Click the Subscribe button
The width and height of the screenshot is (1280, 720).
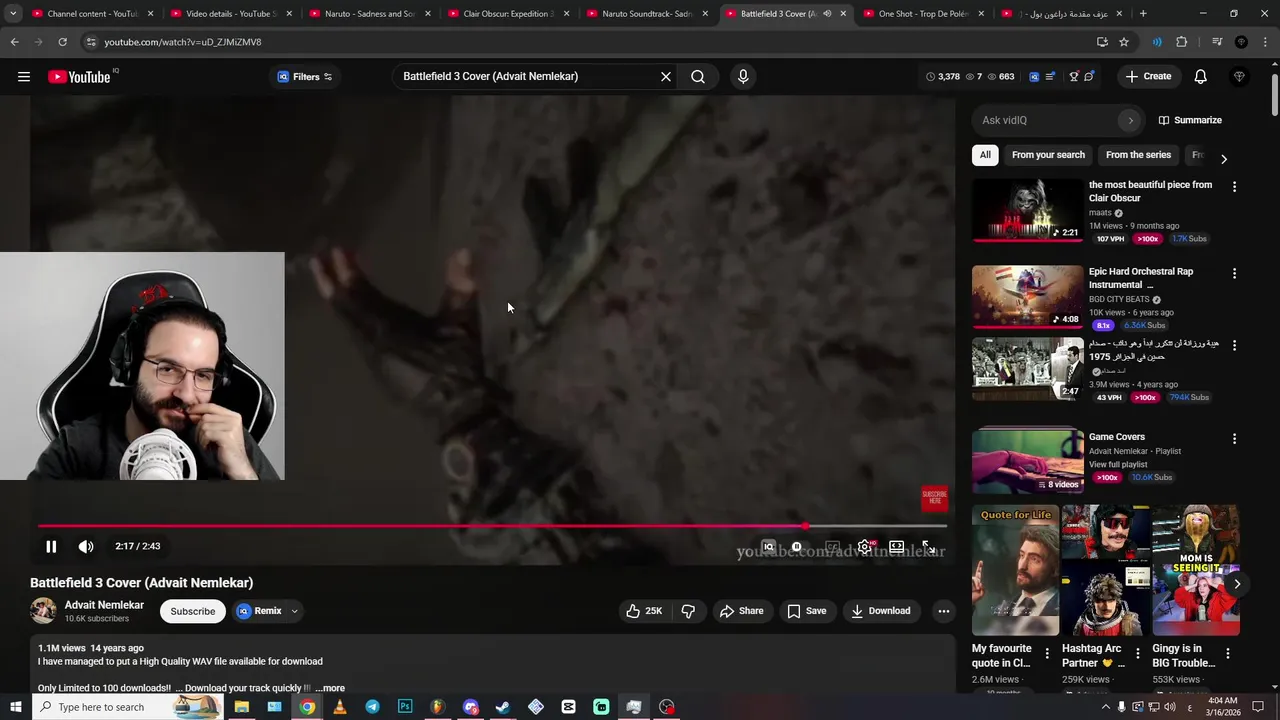[192, 611]
